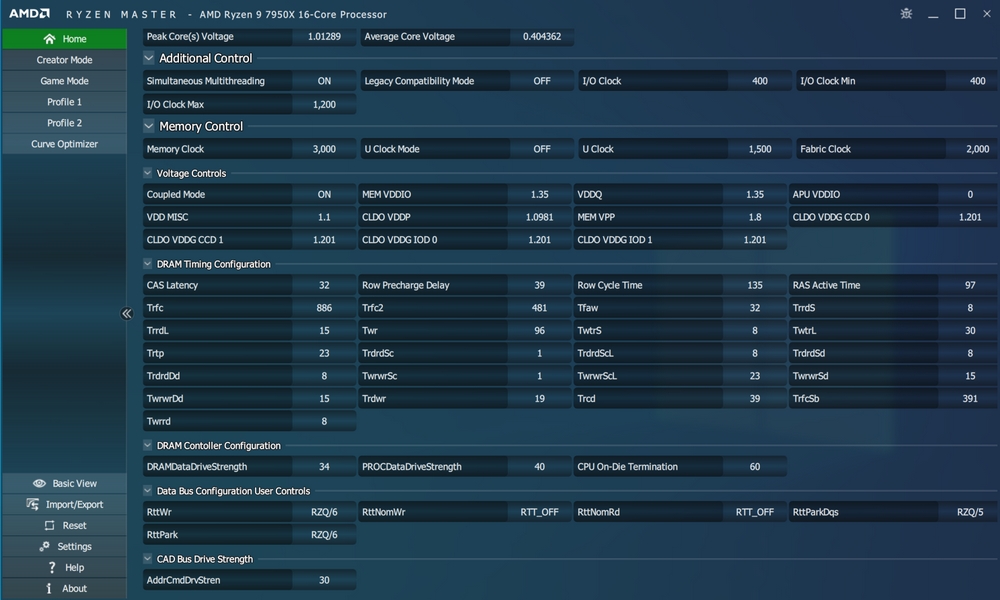Collapse DRAM Timing Configuration subsection

pyautogui.click(x=147, y=263)
